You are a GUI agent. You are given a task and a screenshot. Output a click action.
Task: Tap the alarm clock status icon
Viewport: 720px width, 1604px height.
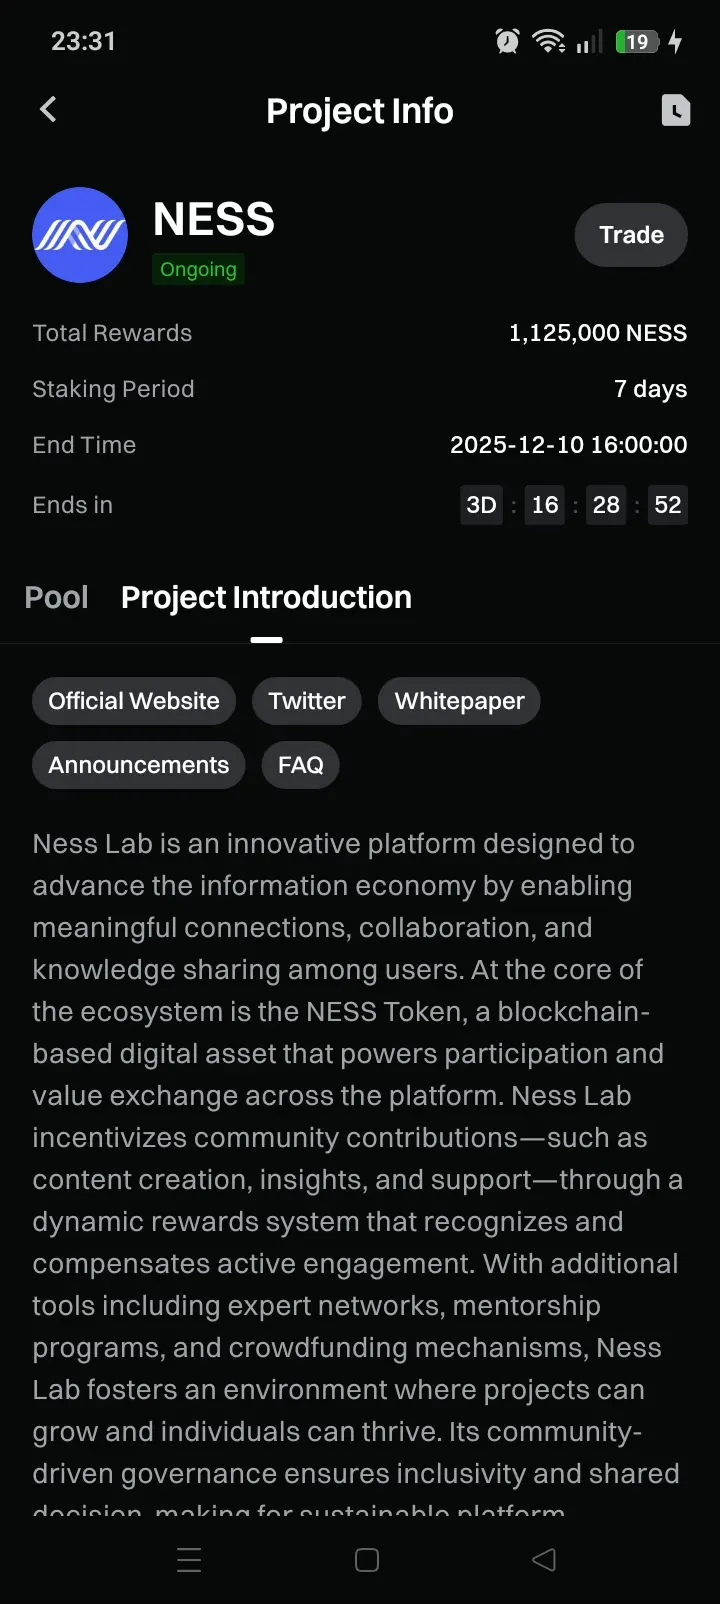coord(507,41)
